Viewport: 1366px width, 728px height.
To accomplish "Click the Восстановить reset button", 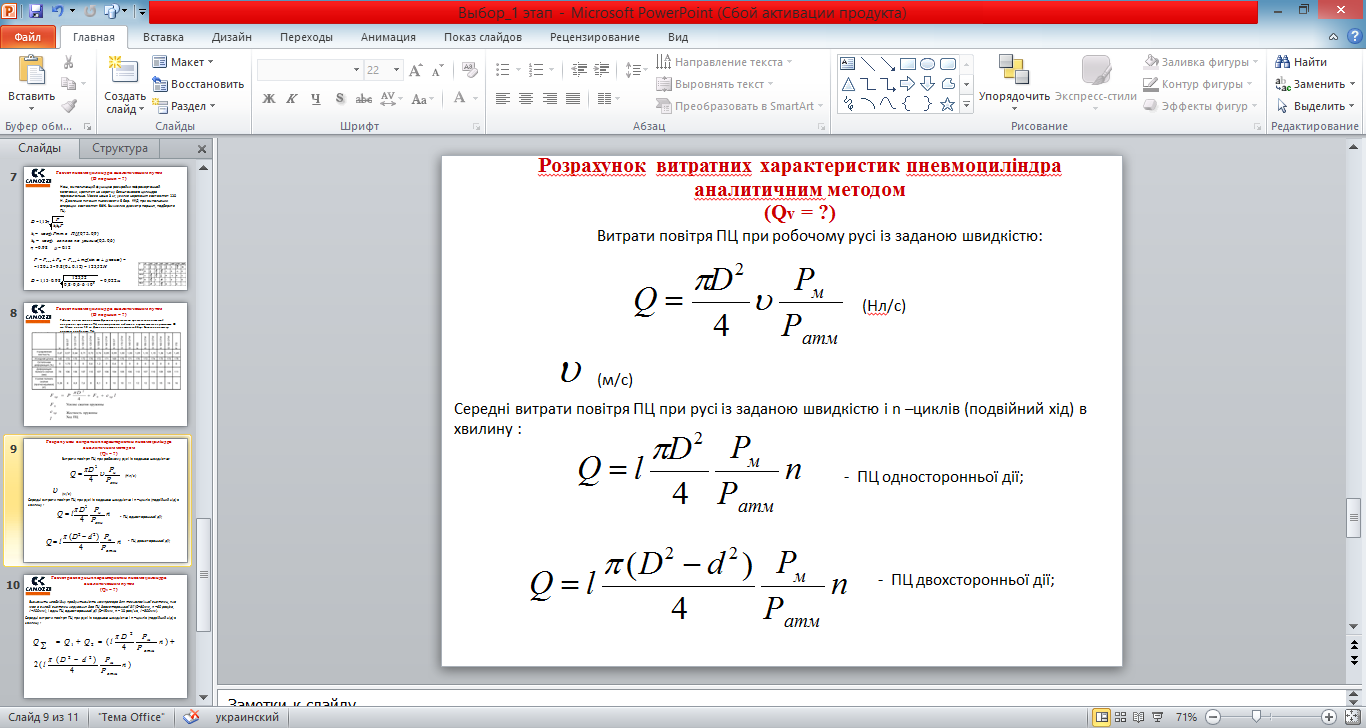I will (199, 84).
